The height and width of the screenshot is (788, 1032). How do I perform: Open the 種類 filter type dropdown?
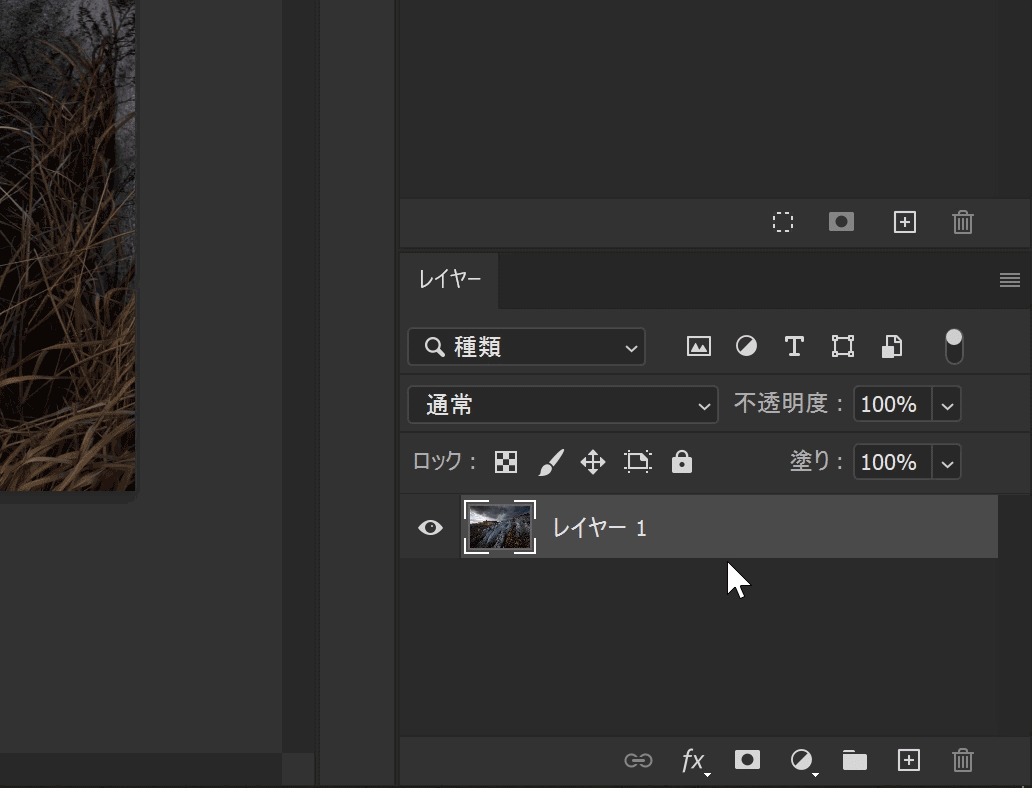click(527, 346)
